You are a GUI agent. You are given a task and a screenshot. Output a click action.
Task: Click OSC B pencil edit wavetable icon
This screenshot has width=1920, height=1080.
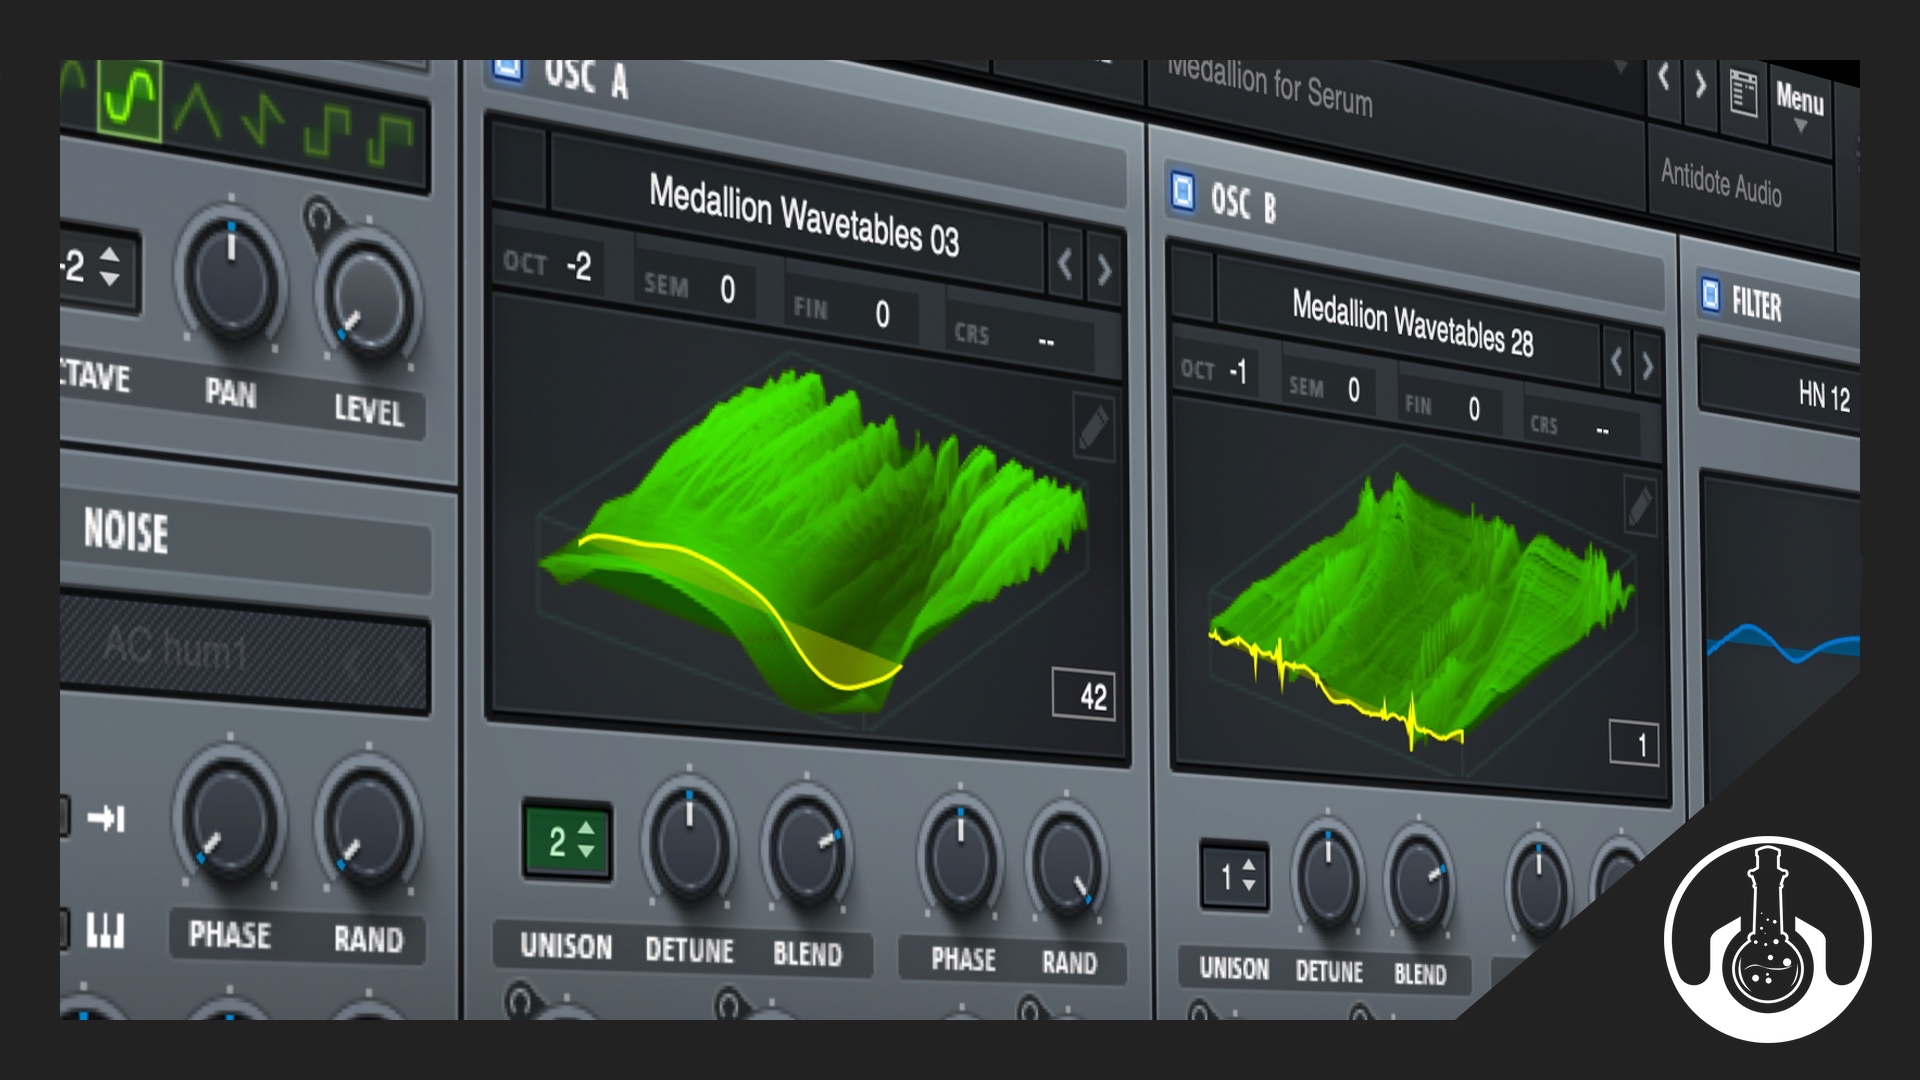click(x=1639, y=507)
